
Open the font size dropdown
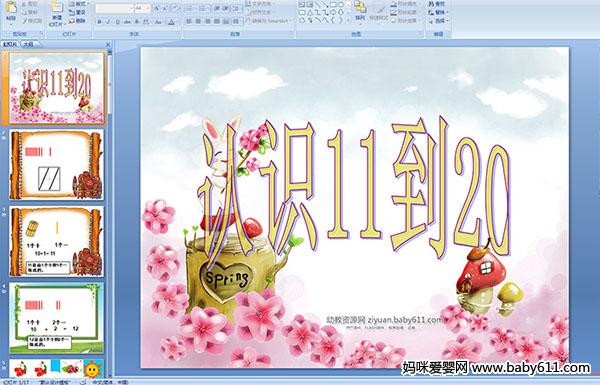[x=143, y=8]
